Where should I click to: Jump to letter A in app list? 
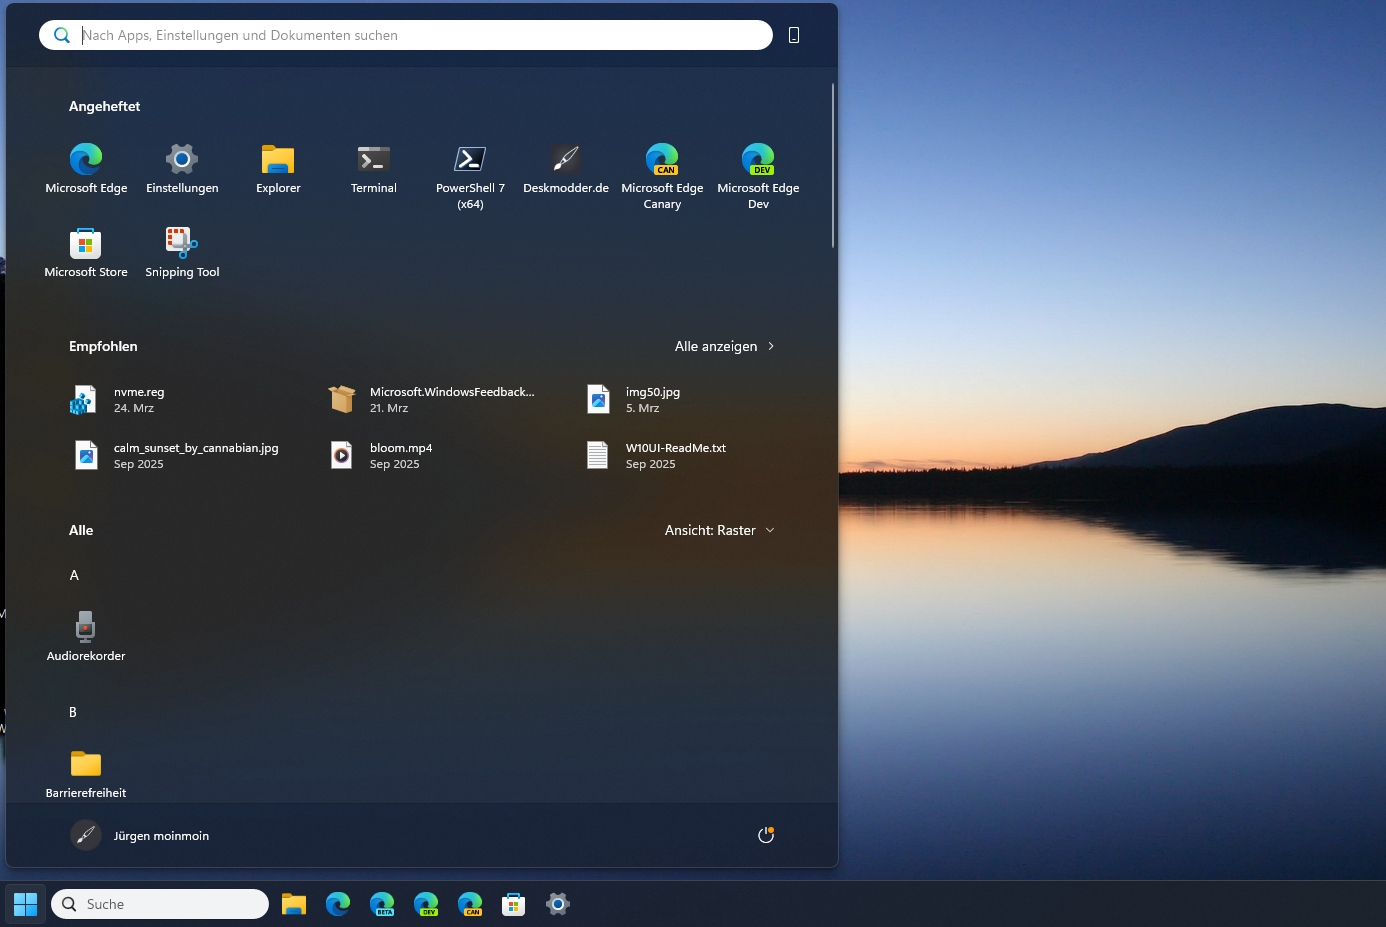74,575
